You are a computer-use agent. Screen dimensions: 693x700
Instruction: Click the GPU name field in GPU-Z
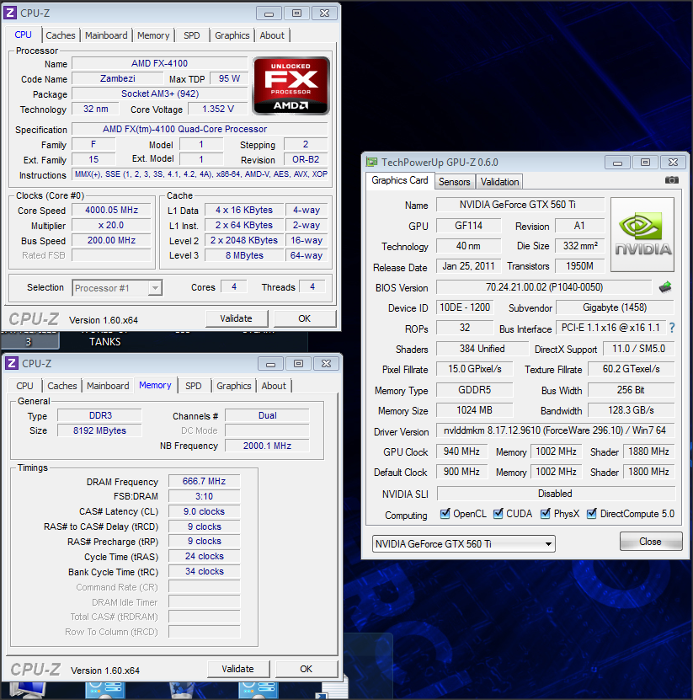[x=468, y=225]
